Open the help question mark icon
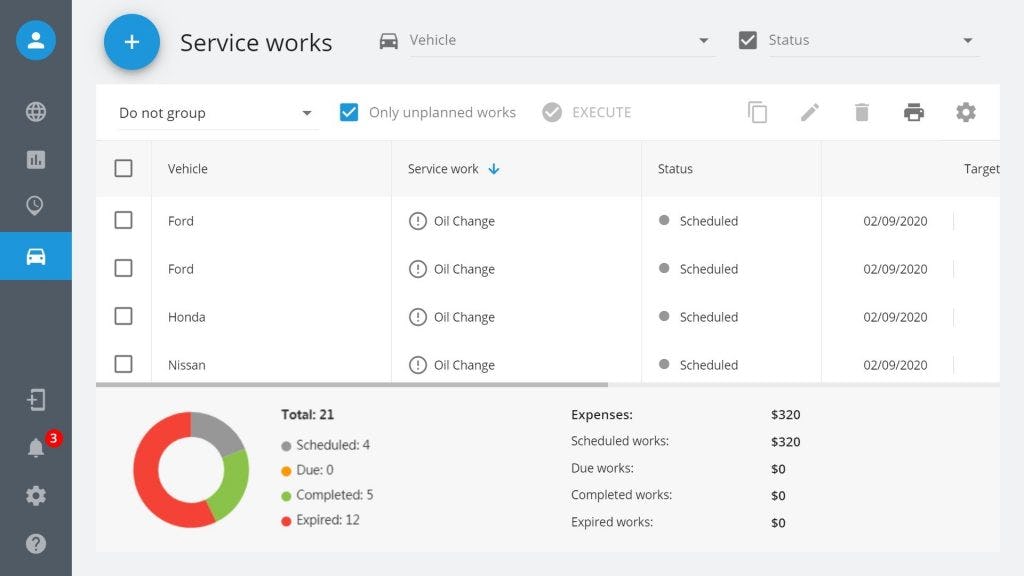This screenshot has height=576, width=1024. coord(36,543)
